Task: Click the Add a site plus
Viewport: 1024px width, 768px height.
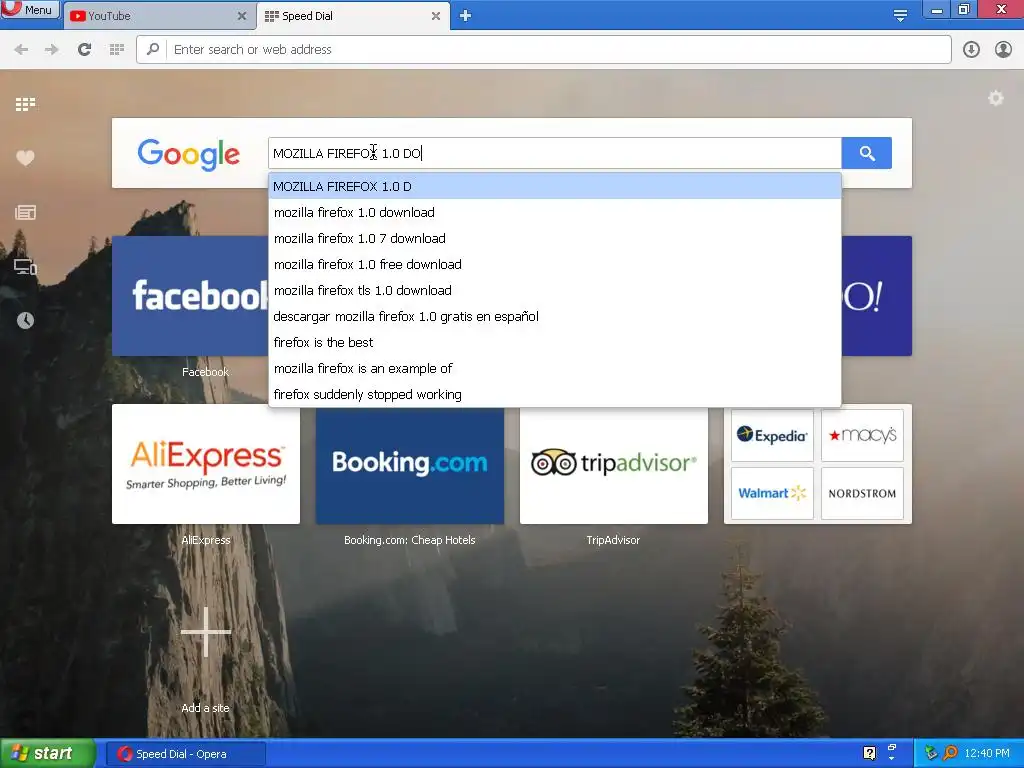Action: click(206, 632)
